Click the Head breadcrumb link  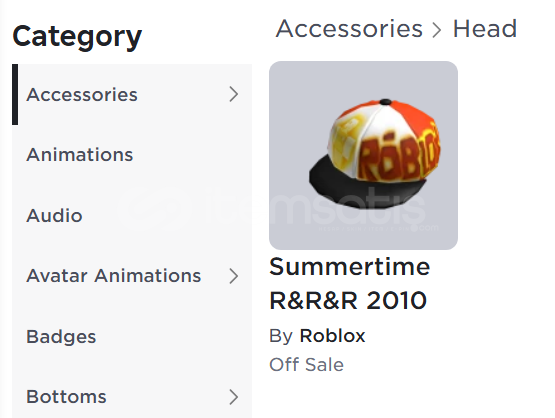(x=485, y=29)
